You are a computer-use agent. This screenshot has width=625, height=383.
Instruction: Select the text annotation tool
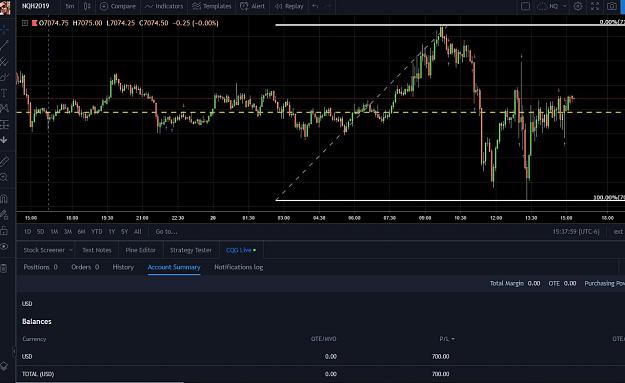coord(4,93)
